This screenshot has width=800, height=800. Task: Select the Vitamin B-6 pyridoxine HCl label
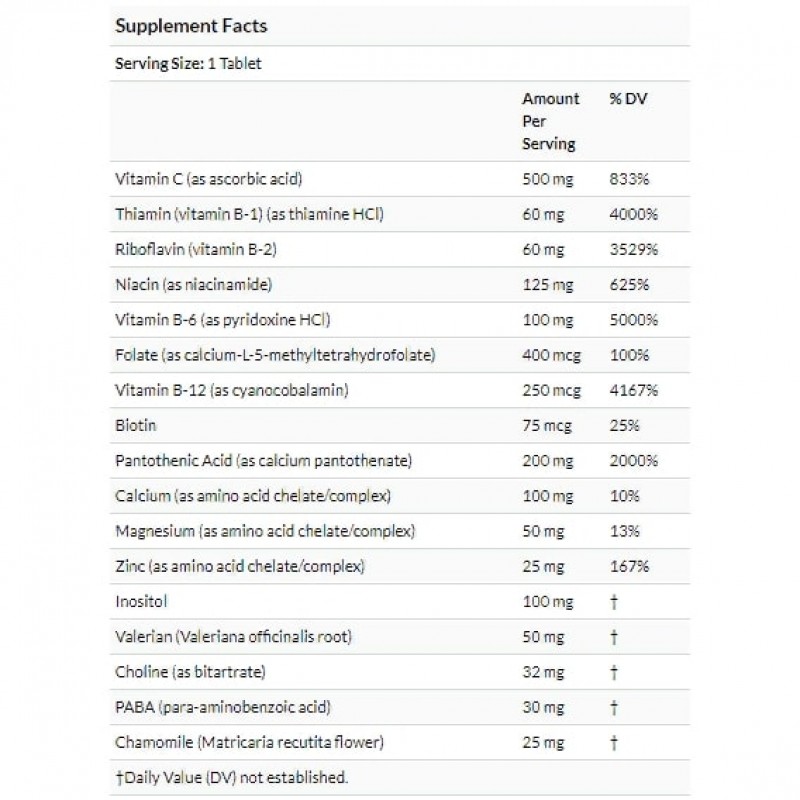[224, 320]
